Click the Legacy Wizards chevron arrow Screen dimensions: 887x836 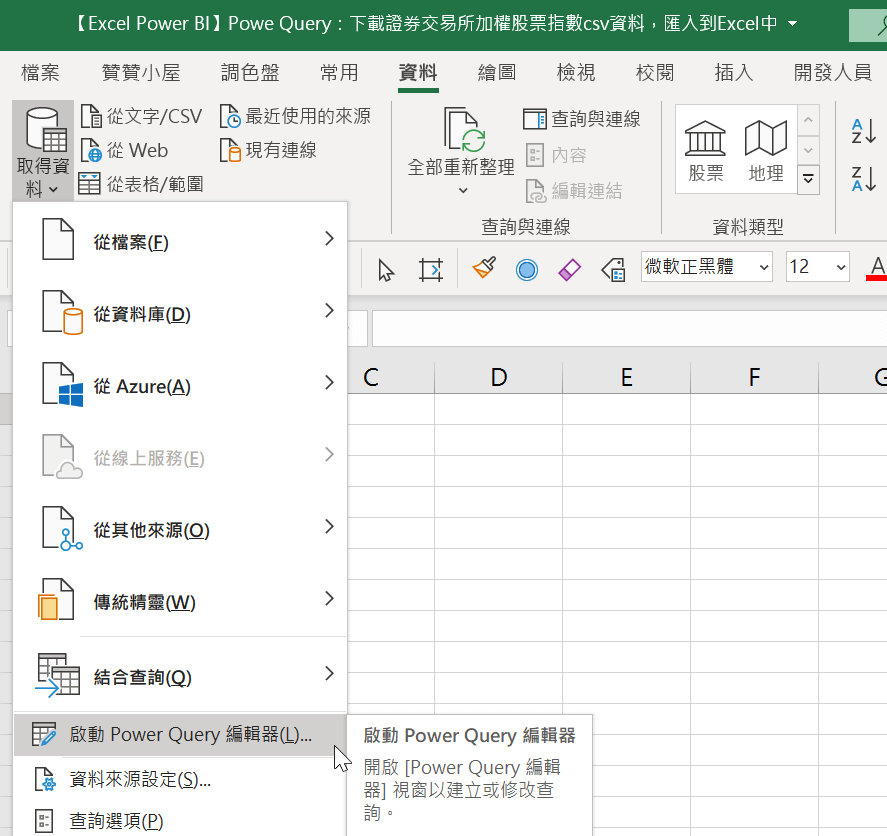pyautogui.click(x=329, y=598)
